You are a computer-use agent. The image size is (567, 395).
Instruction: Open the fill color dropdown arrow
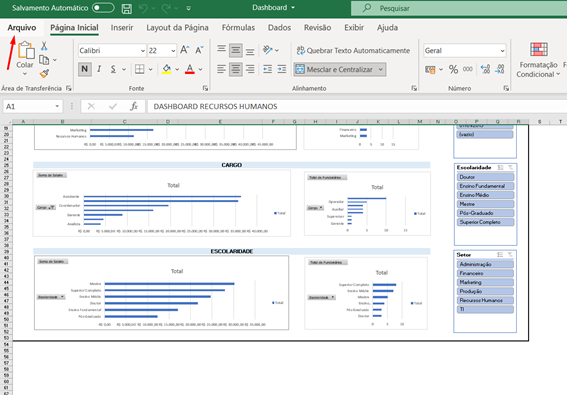[177, 69]
